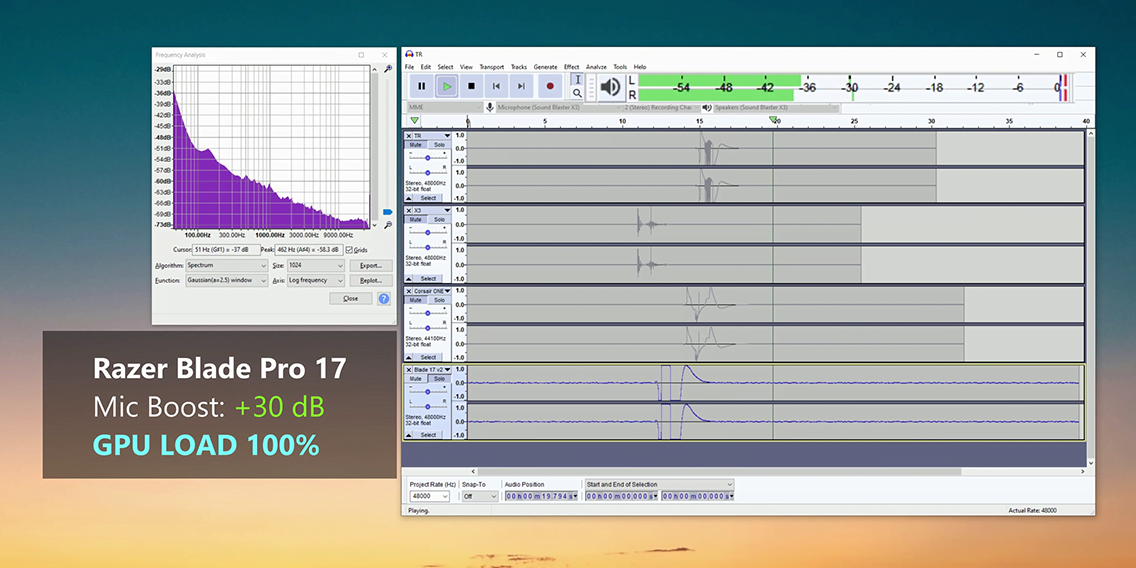
Task: Unsolo the Blade 17 v2 track
Action: (439, 378)
